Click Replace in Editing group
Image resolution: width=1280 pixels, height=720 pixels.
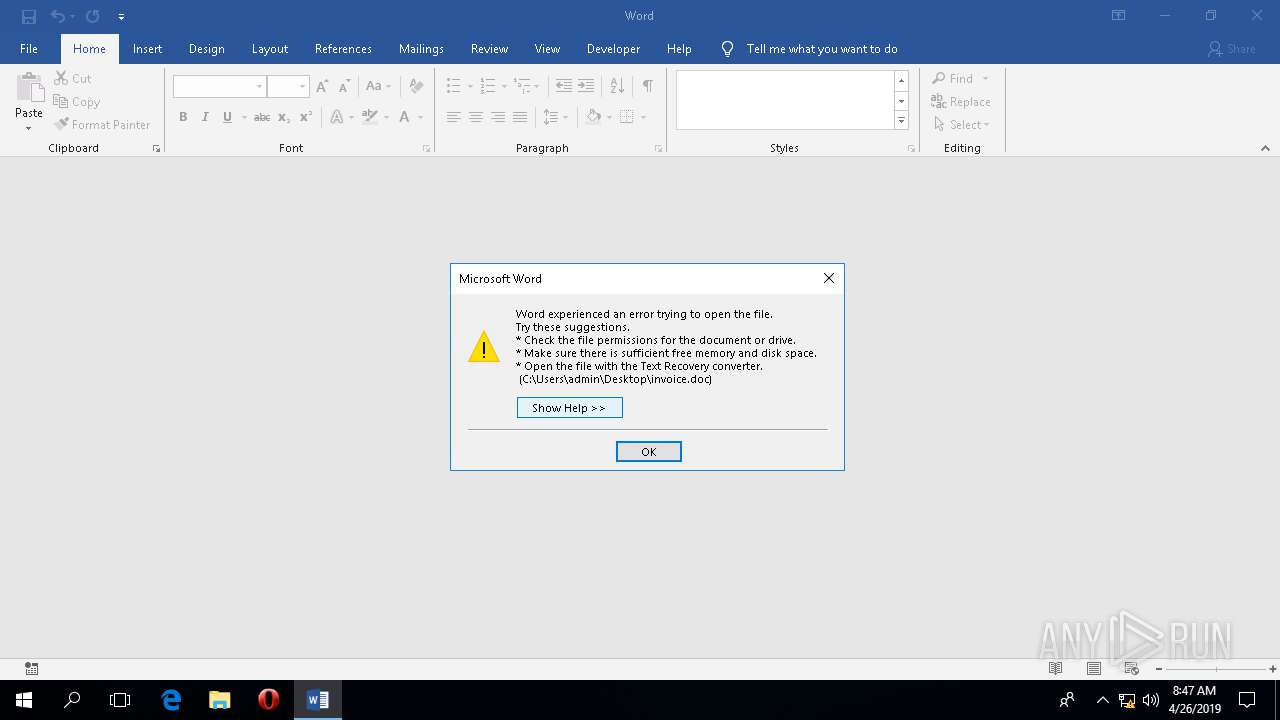click(961, 101)
